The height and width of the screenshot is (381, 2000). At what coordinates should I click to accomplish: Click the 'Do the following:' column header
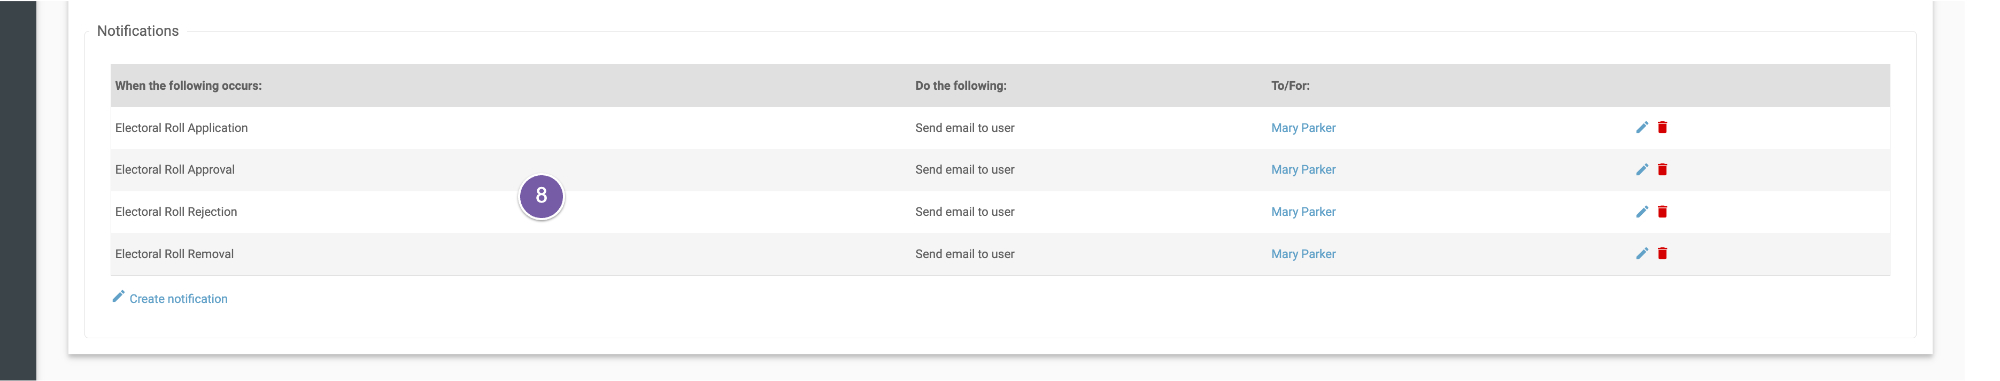click(x=961, y=86)
